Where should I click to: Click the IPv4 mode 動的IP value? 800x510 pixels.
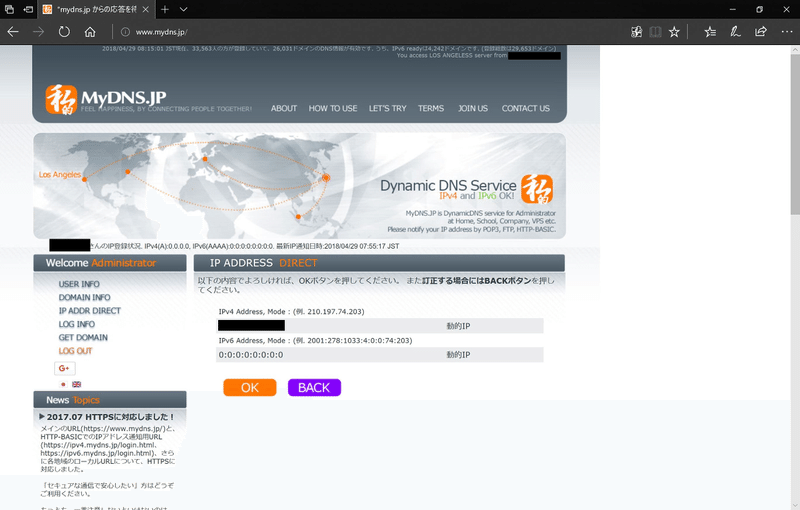point(458,326)
